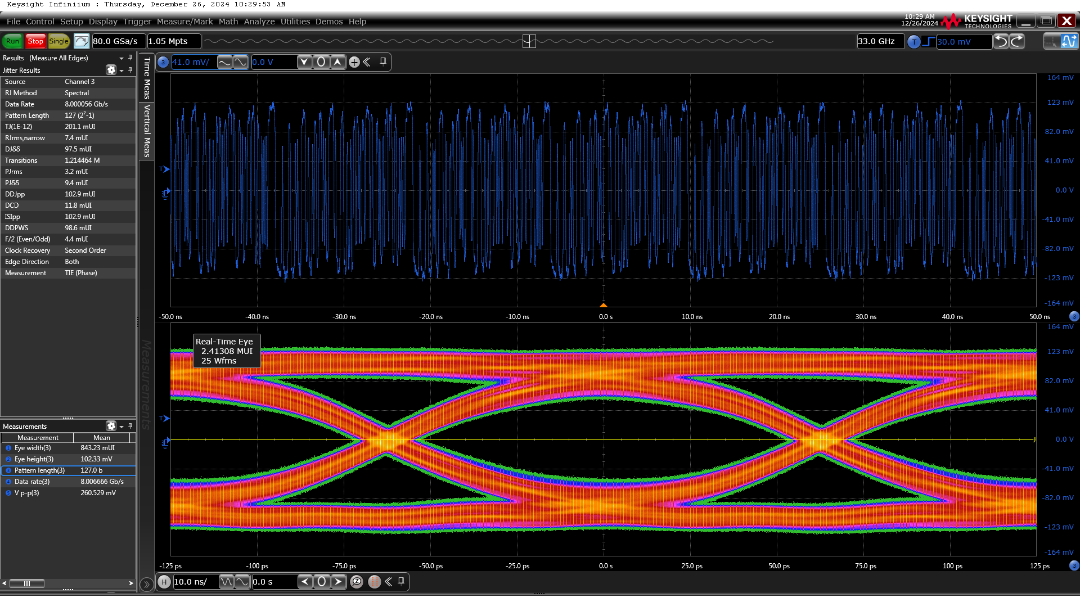Click the Single acquisition button
The height and width of the screenshot is (596, 1080).
click(59, 41)
